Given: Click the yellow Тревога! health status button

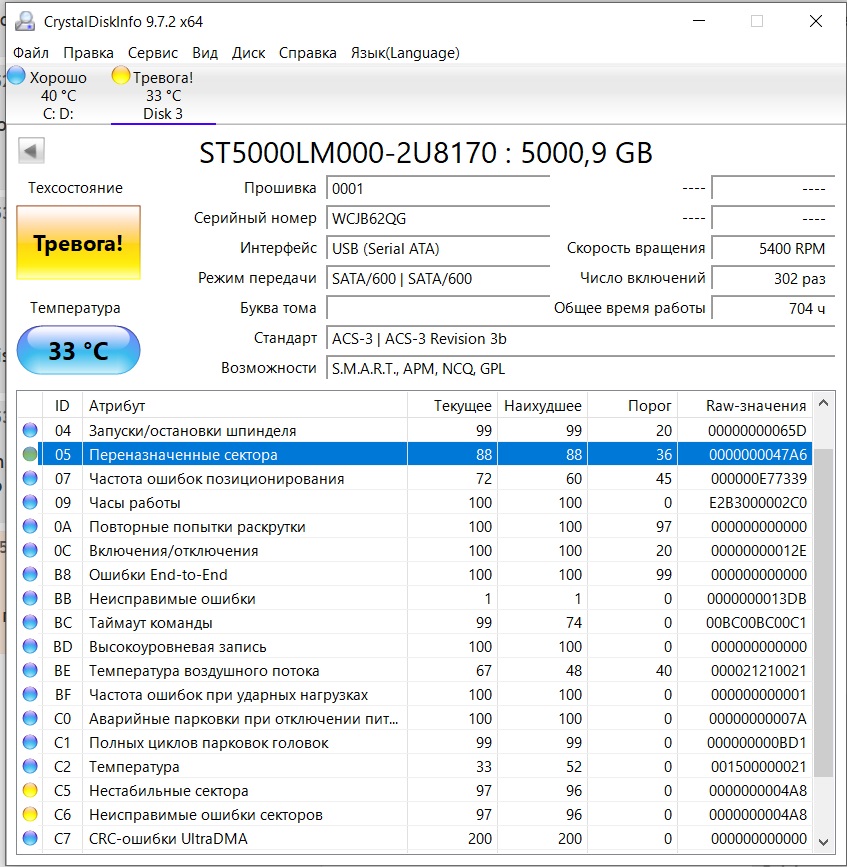Looking at the screenshot, I should (x=79, y=243).
